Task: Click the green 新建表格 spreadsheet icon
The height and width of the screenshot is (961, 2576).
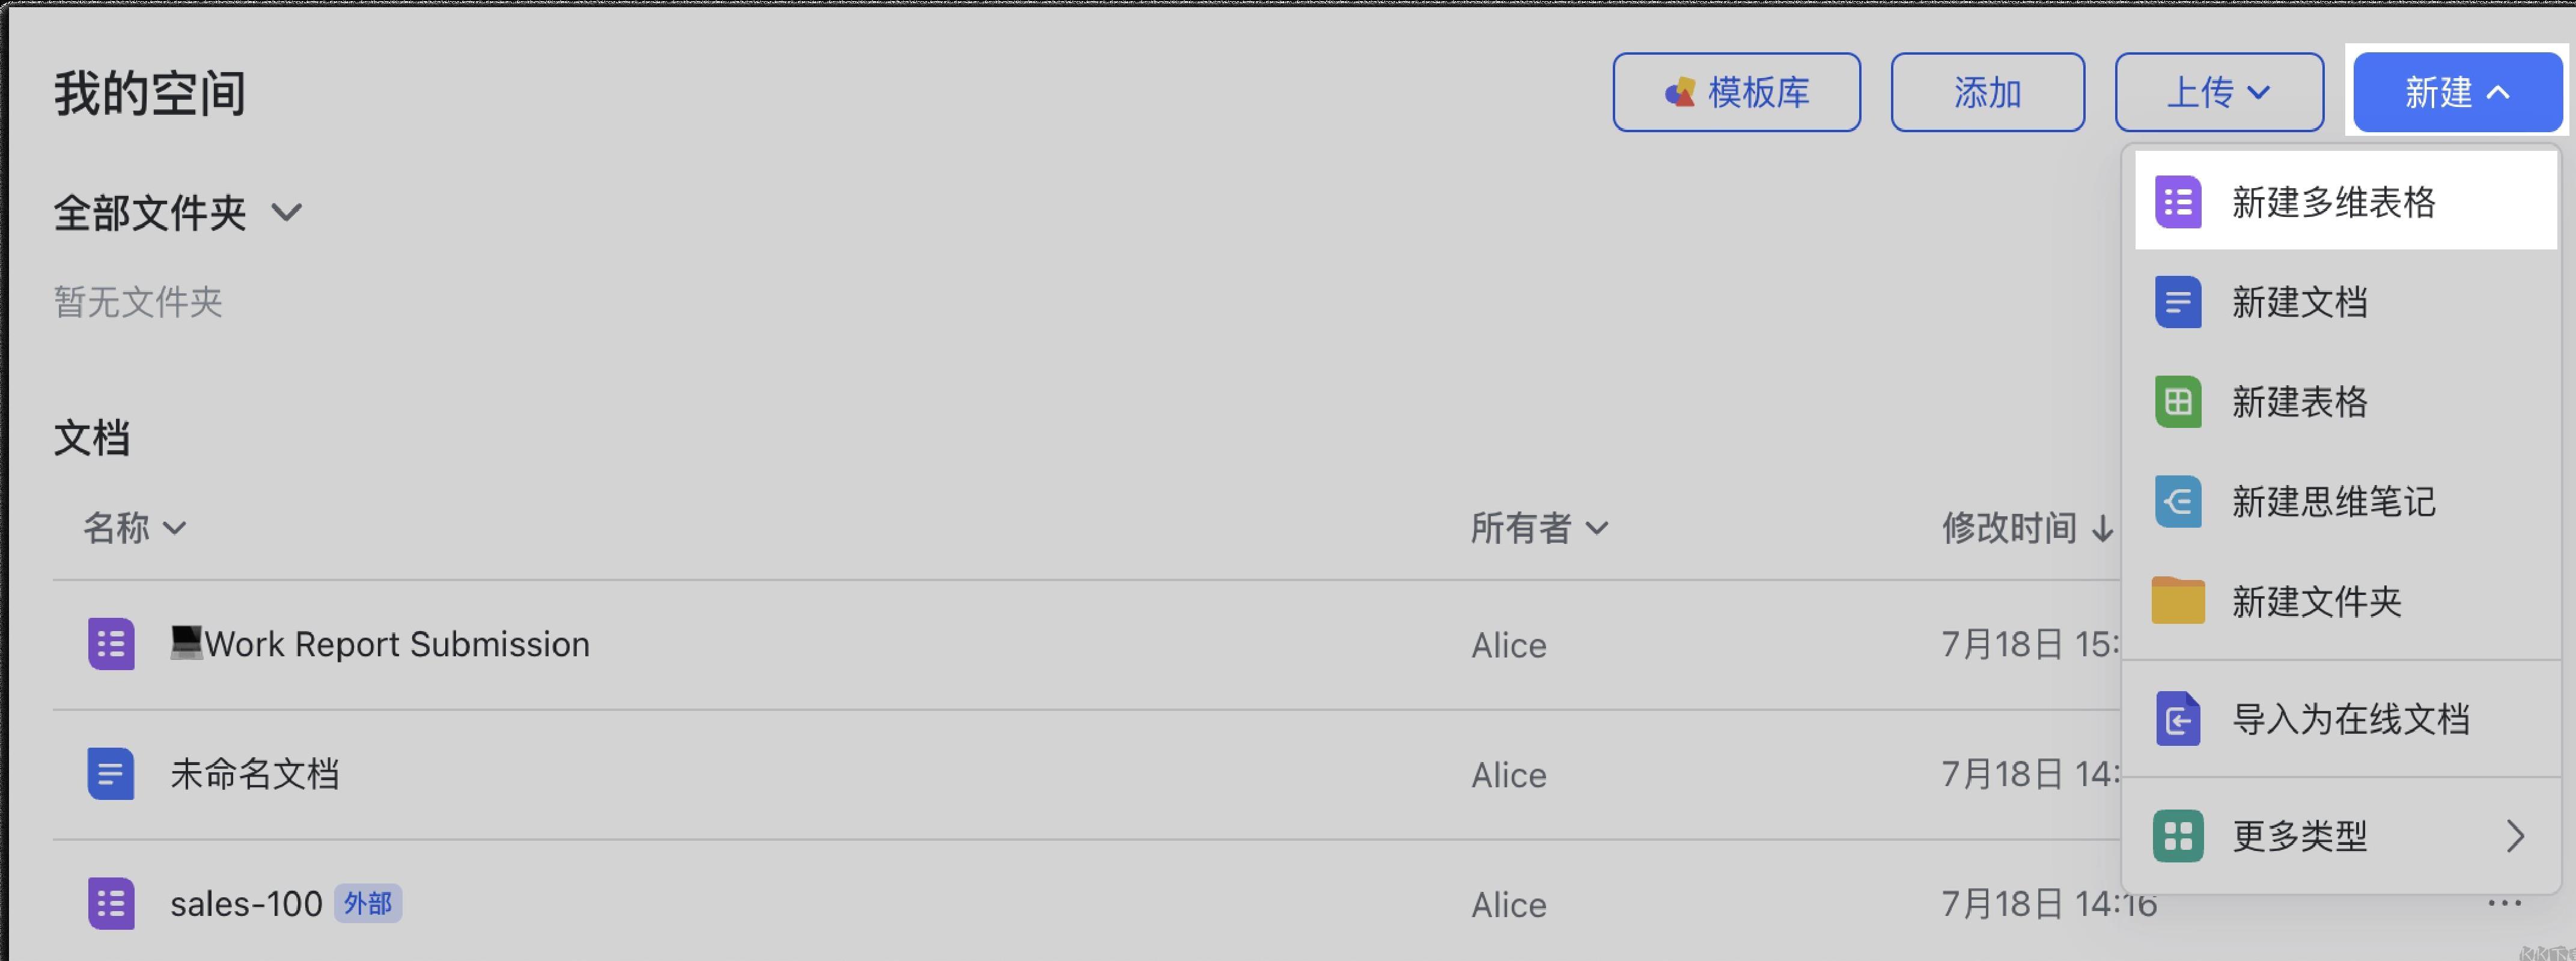Action: click(x=2177, y=402)
